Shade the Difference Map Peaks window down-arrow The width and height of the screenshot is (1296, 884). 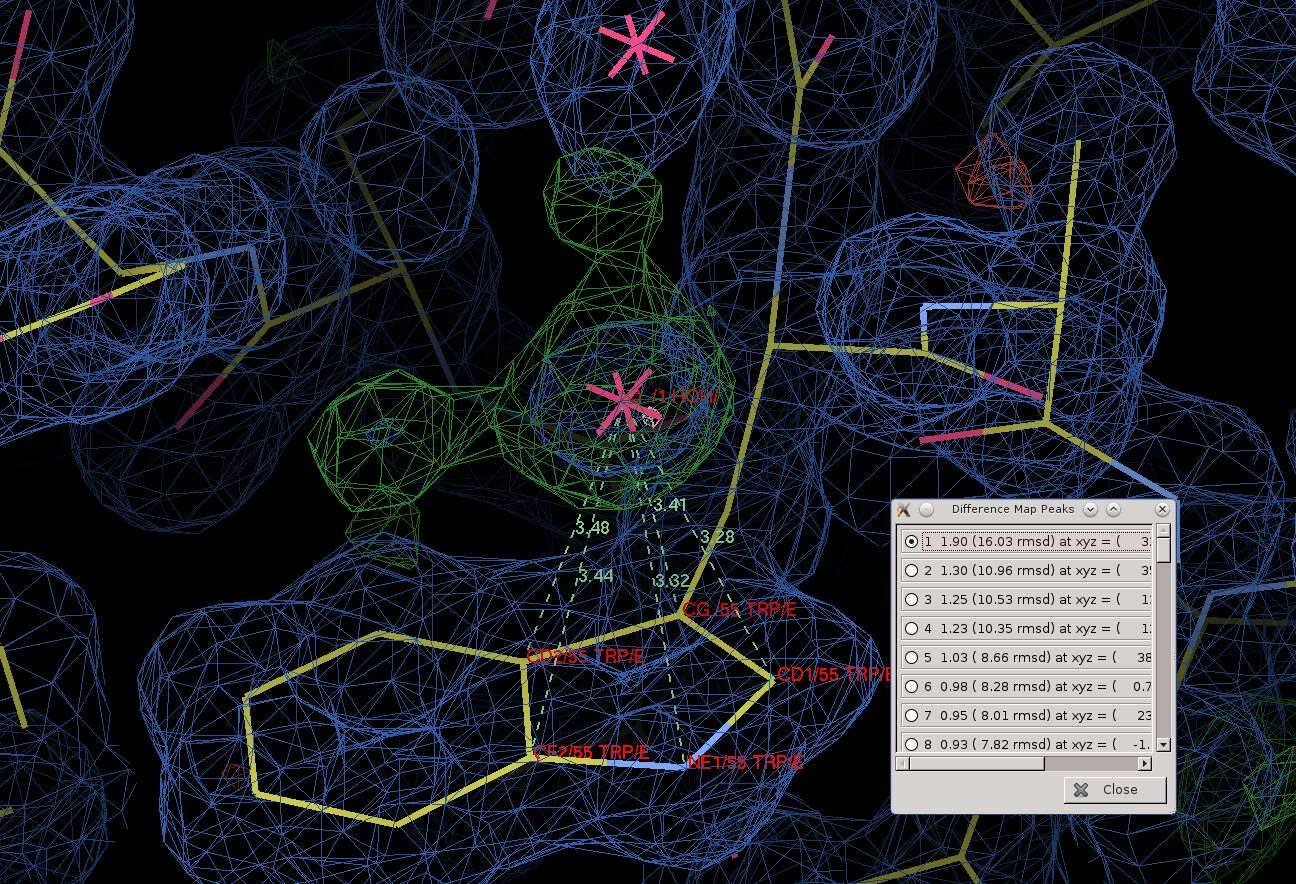pos(1091,509)
